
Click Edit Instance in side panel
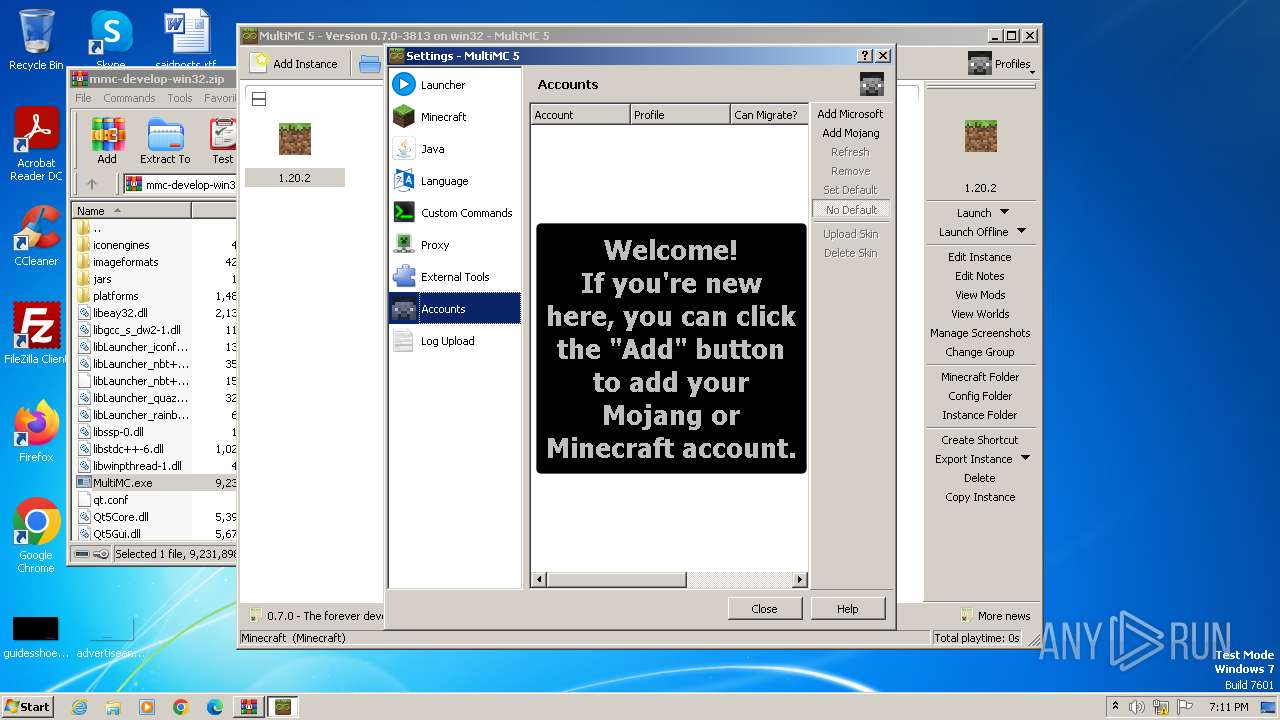[x=980, y=257]
